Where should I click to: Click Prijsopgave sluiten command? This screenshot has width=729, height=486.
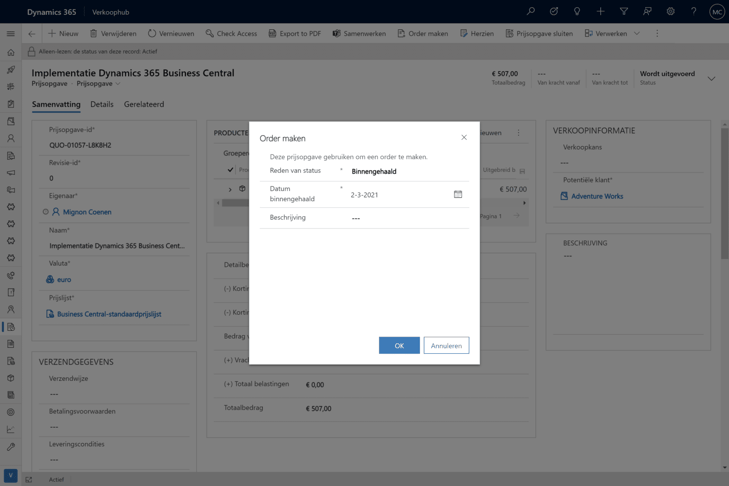(539, 33)
